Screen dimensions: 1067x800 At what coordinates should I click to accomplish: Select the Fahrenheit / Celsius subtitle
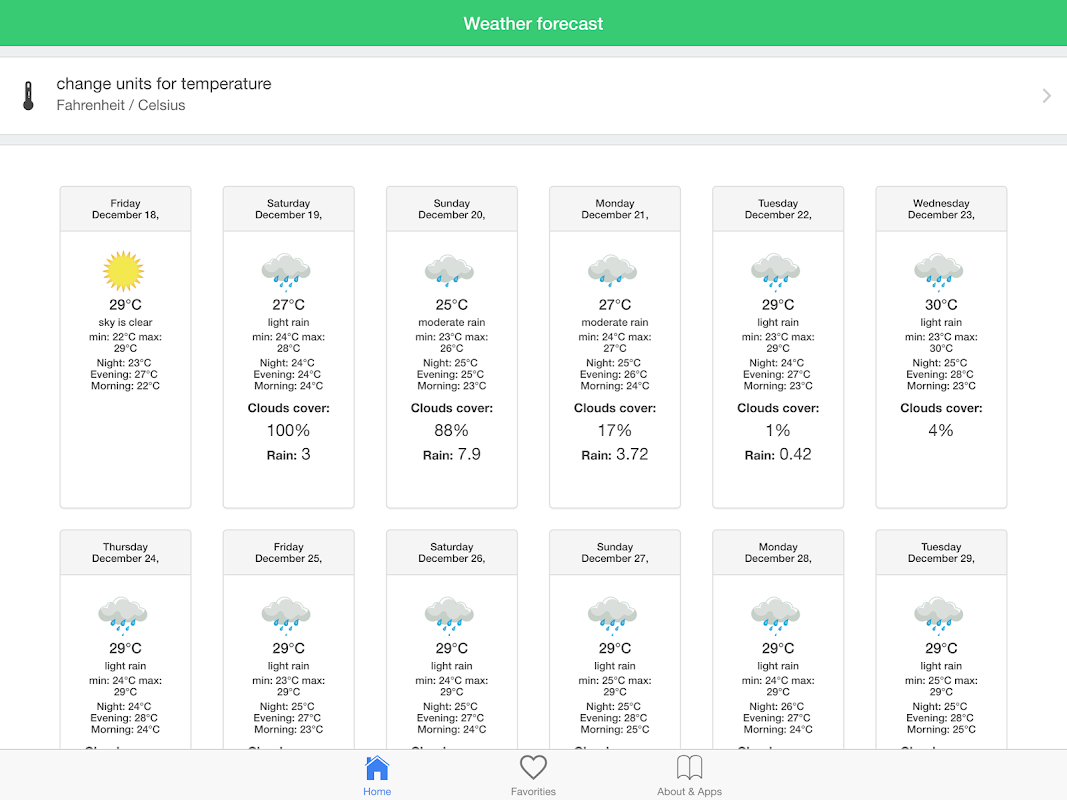coord(120,105)
